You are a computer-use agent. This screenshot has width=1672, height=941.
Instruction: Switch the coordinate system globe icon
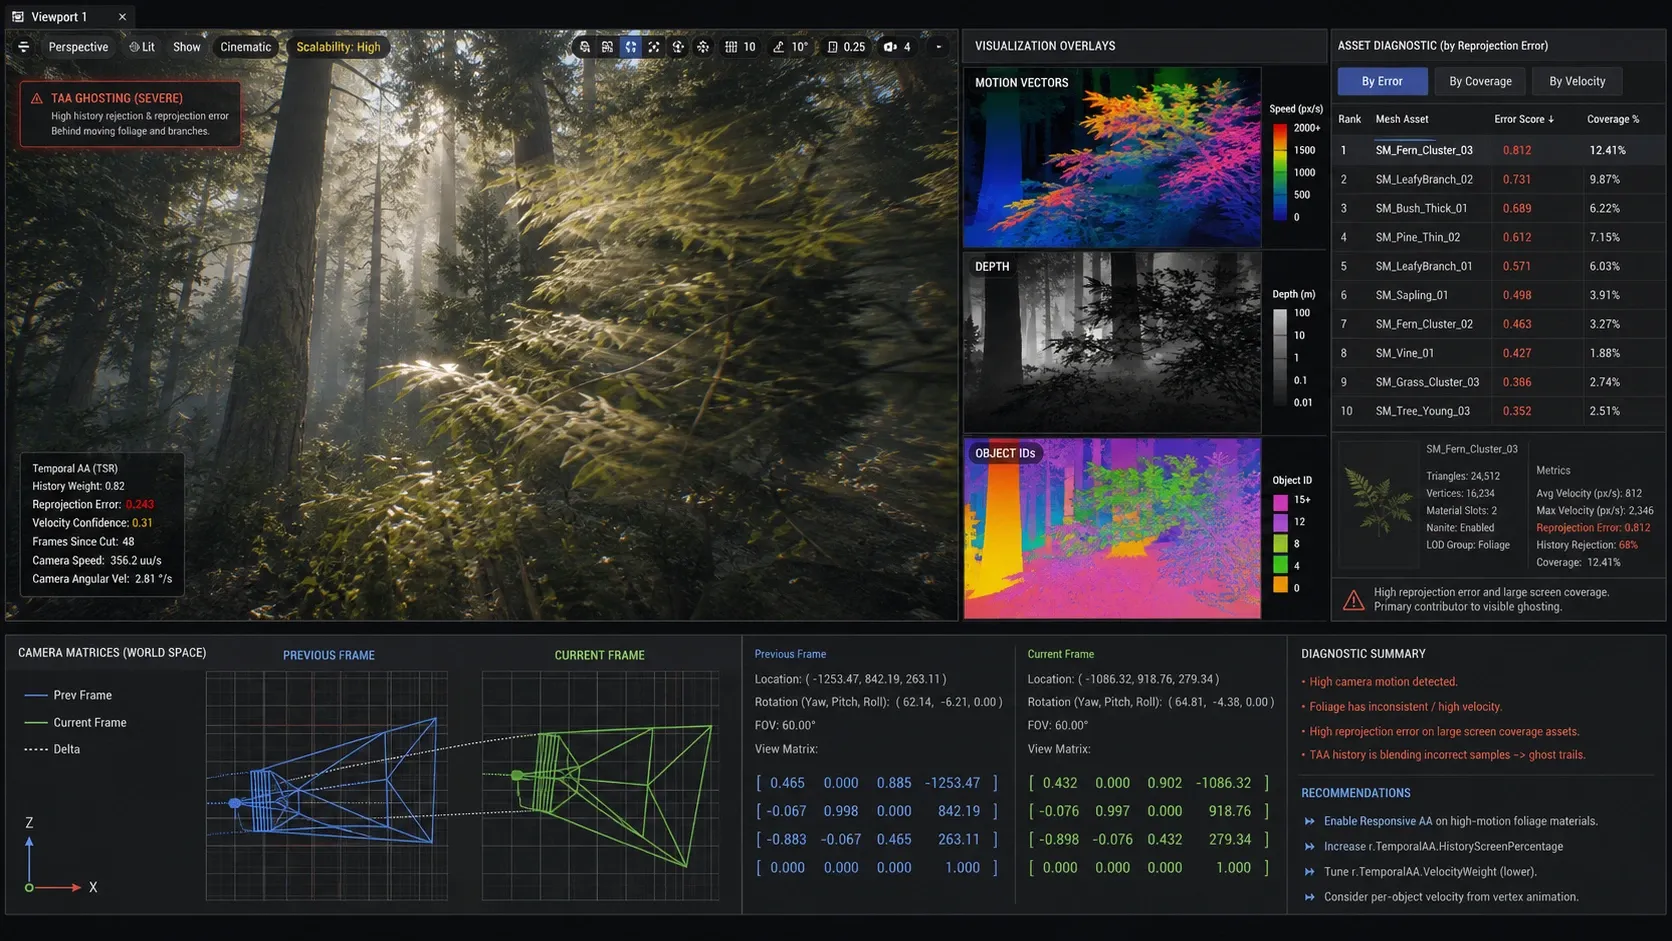[x=678, y=47]
